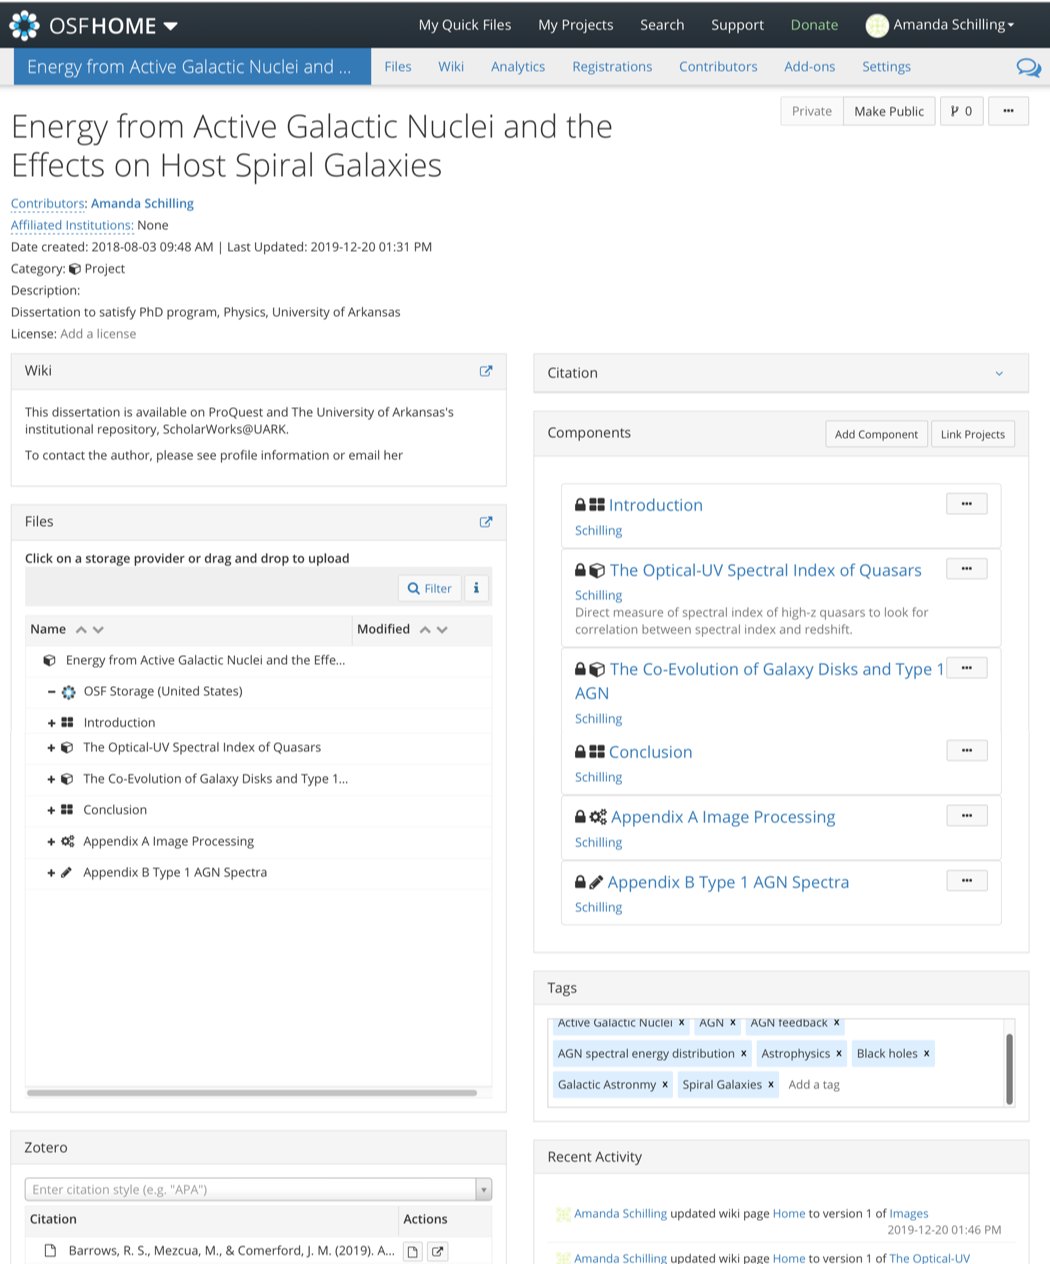The height and width of the screenshot is (1264, 1050).
Task: Click the Files info icon button
Action: click(x=476, y=588)
